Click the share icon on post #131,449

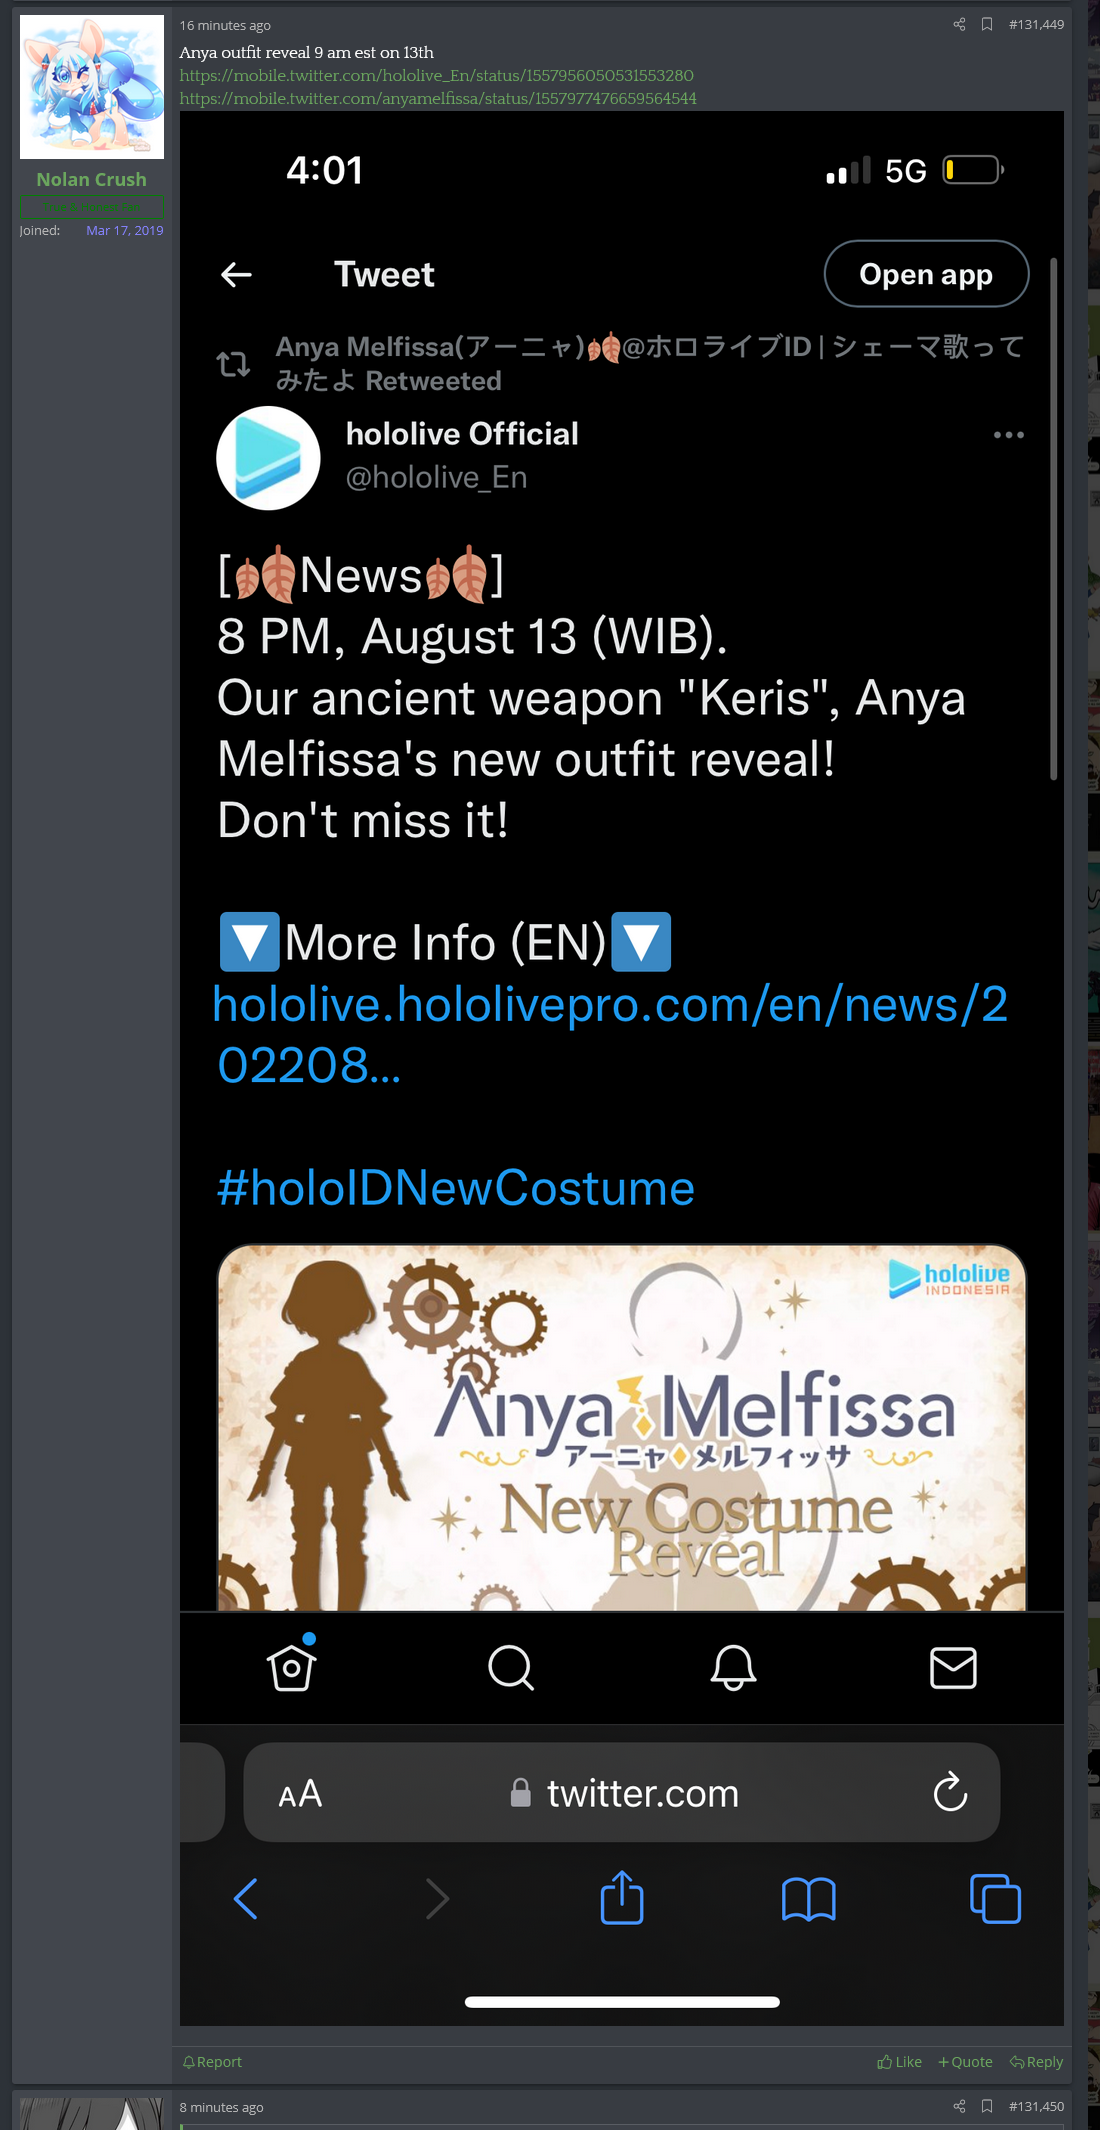click(959, 24)
